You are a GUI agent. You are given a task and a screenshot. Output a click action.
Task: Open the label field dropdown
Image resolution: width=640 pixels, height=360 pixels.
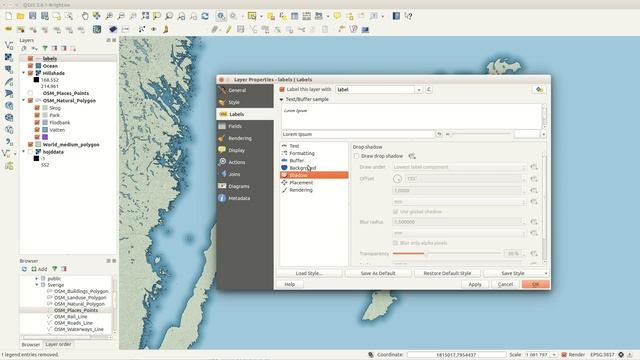pyautogui.click(x=418, y=90)
